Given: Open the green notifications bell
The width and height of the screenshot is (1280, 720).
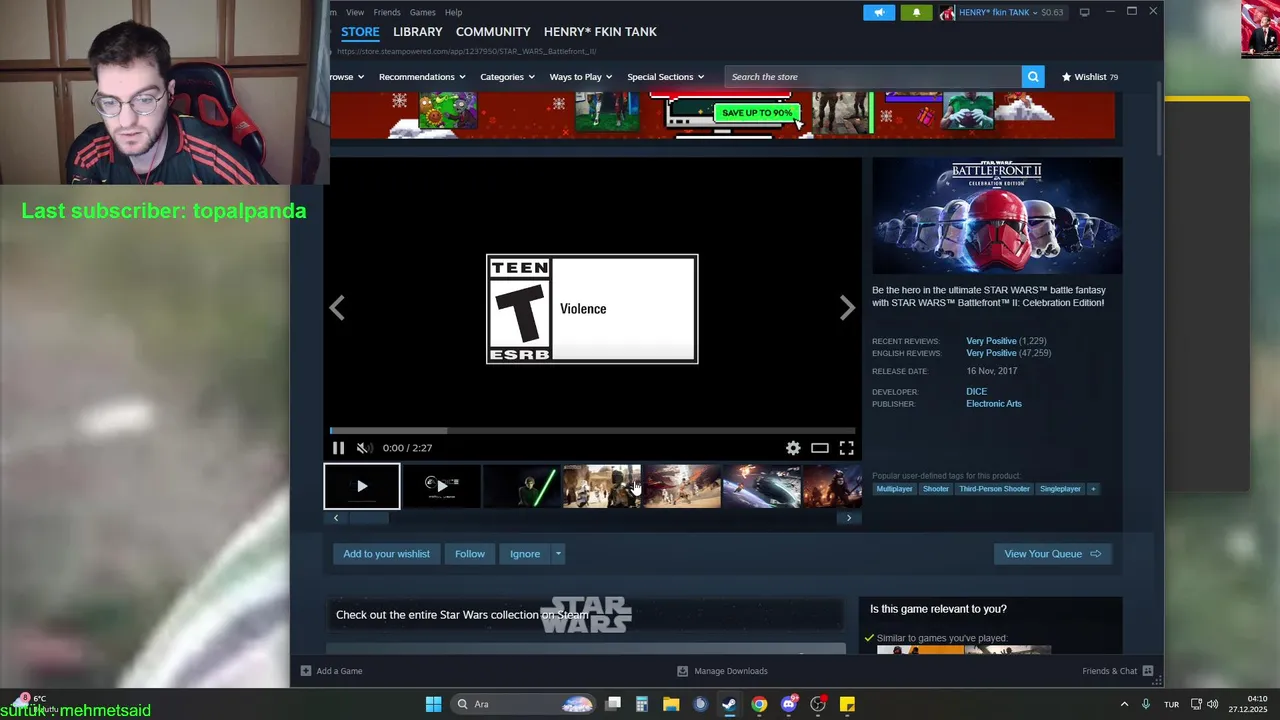Looking at the screenshot, I should [916, 12].
